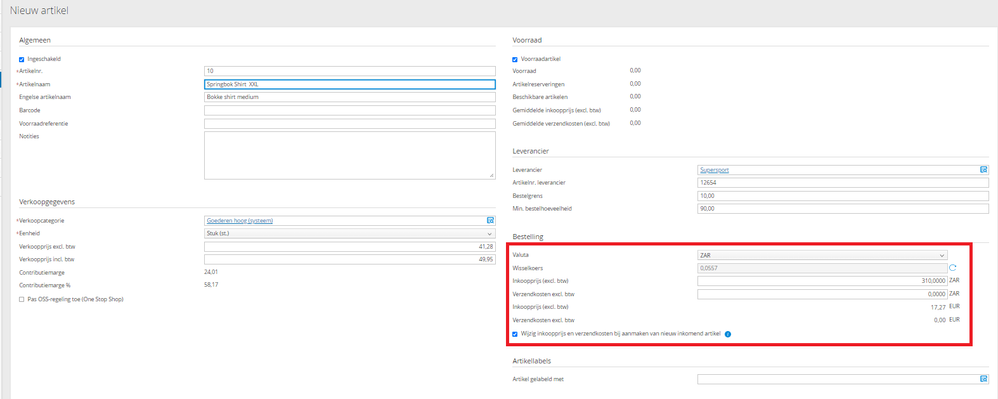Click Inkoopprijs field with 310,0000 ZAR
Image resolution: width=998 pixels, height=399 pixels.
tap(822, 281)
